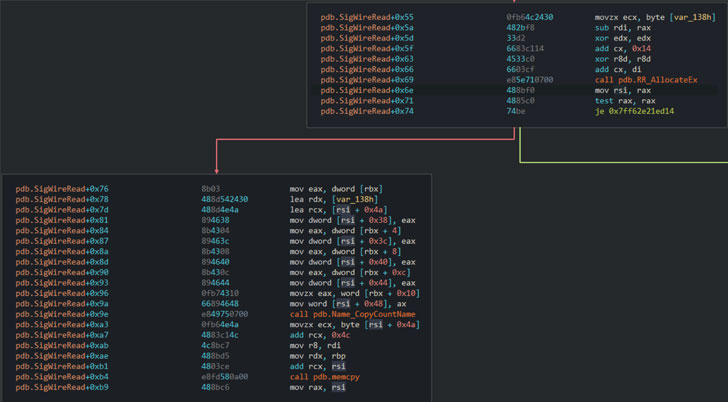Select the mov r8, rdi instruction
The width and height of the screenshot is (728, 402).
point(315,345)
